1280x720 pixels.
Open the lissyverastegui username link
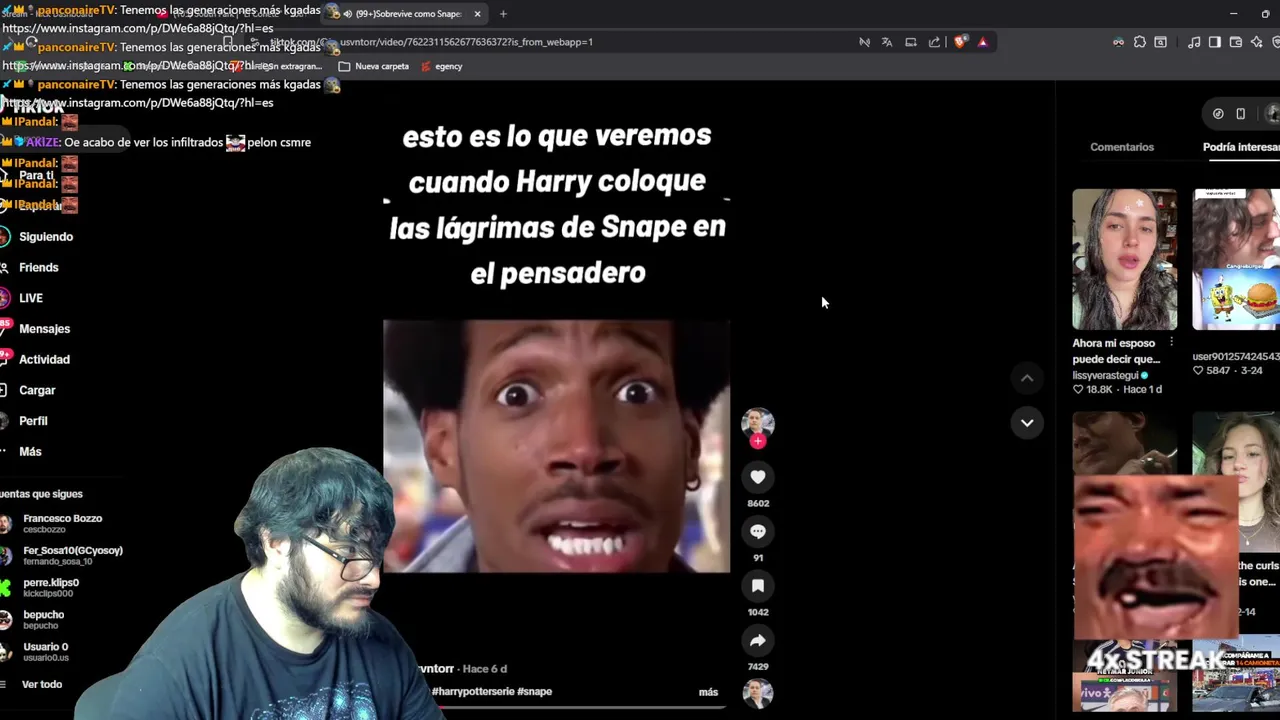pos(1107,376)
